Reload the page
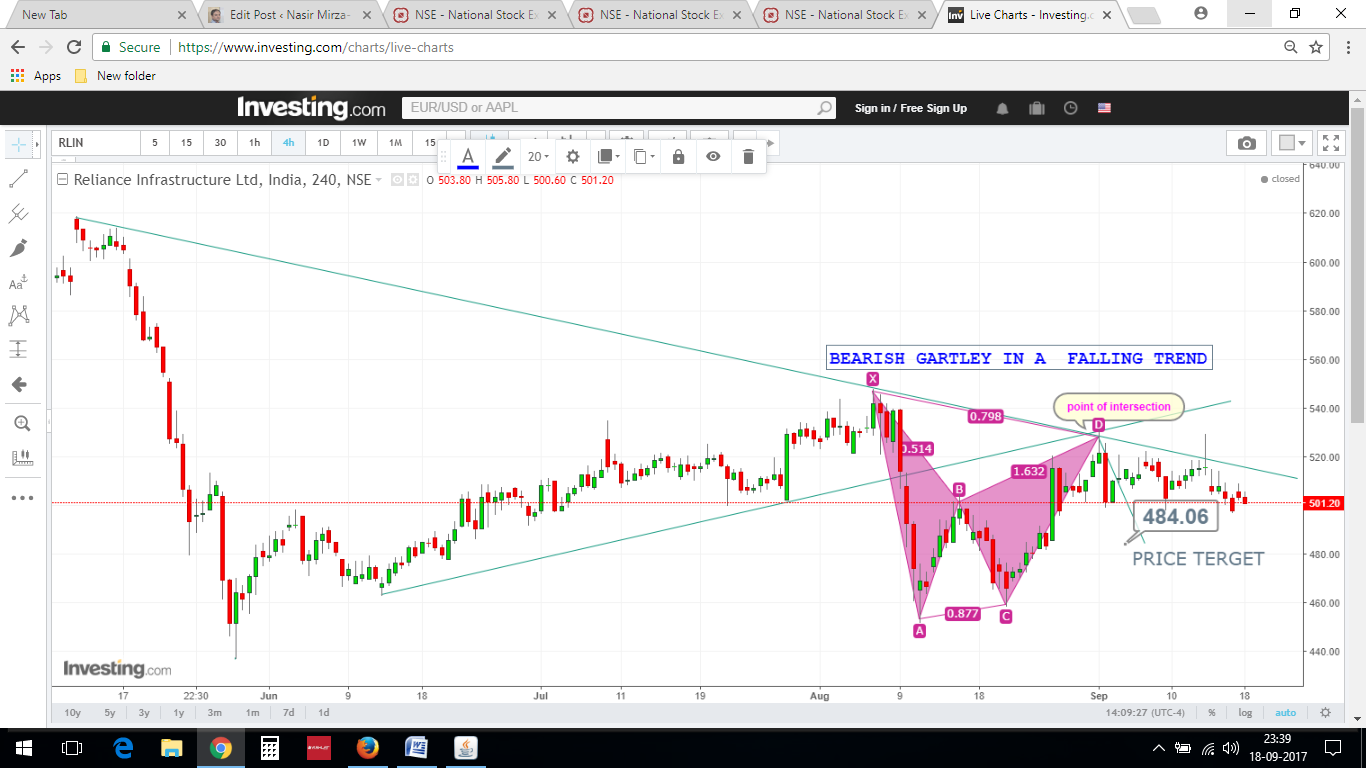The width and height of the screenshot is (1366, 768). click(x=74, y=47)
